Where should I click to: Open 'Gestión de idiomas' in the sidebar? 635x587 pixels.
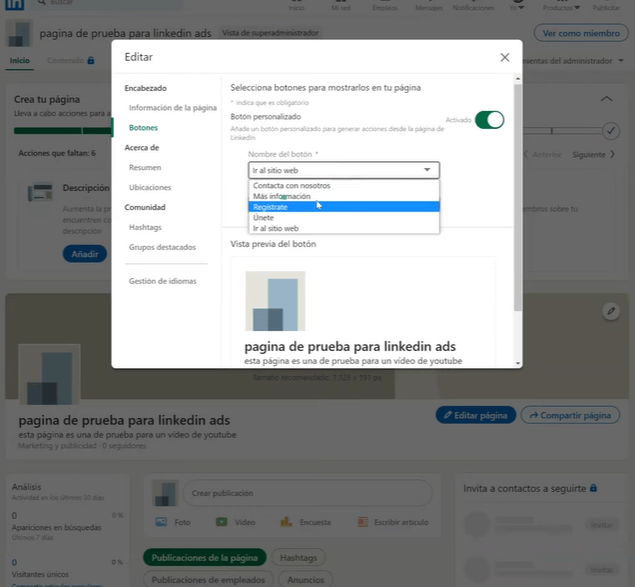(162, 281)
